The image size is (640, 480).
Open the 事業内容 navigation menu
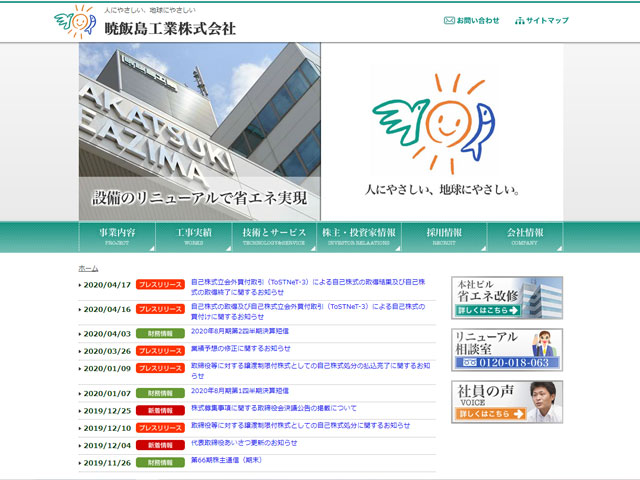pyautogui.click(x=117, y=235)
